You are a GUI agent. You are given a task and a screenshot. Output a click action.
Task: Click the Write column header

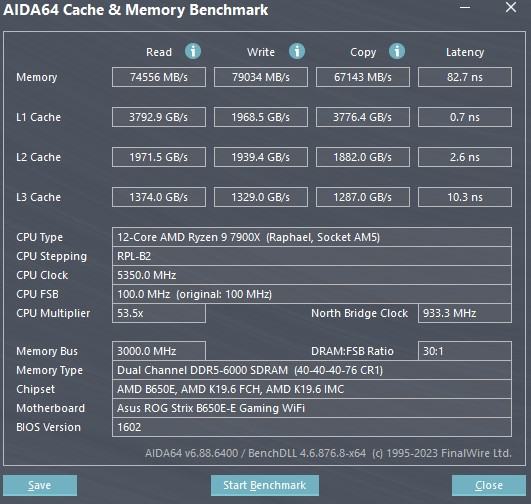[x=261, y=52]
